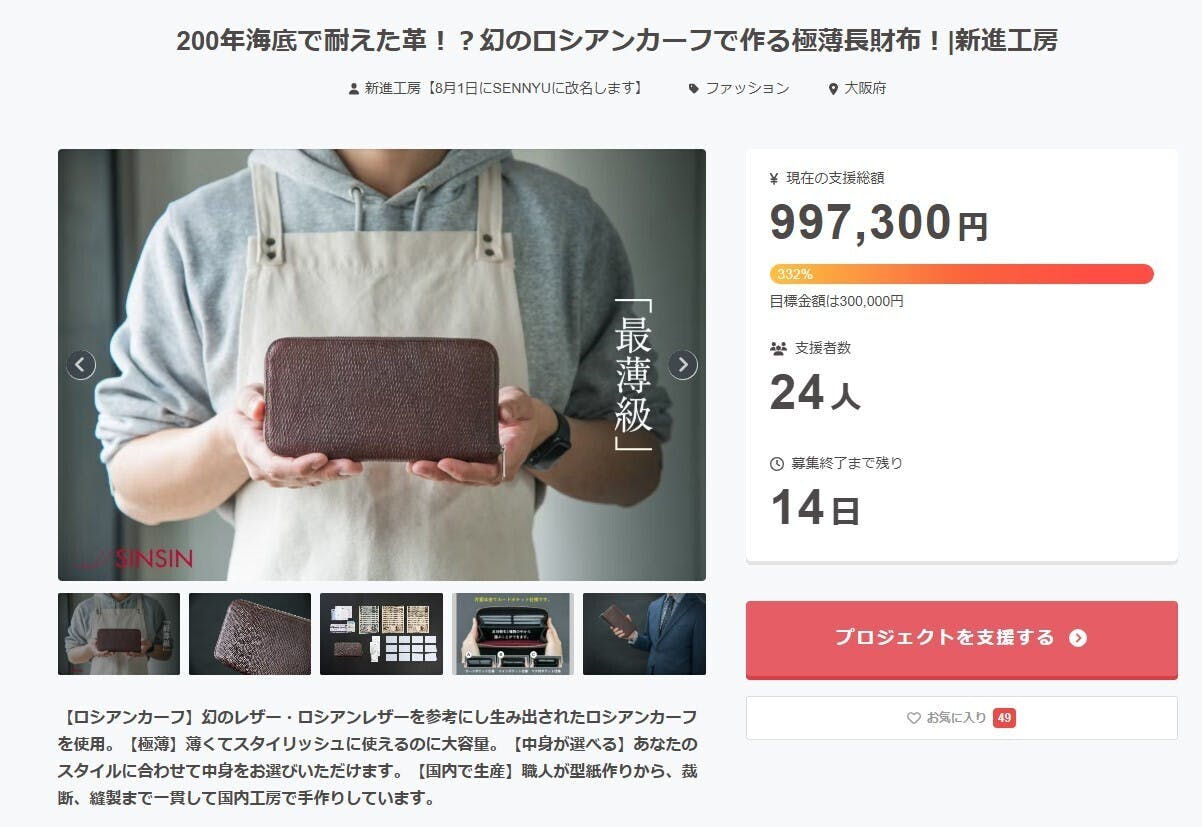The width and height of the screenshot is (1202, 827).
Task: Click the location pin icon beside 大阪府
Action: (x=833, y=89)
